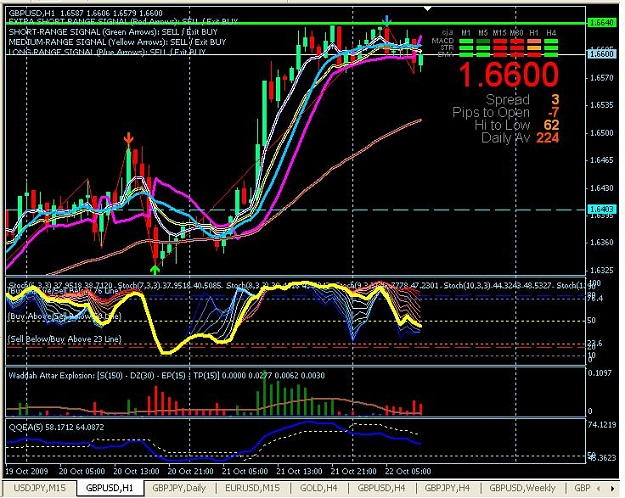625x498 pixels.
Task: Click the STR H1 orange signal block
Action: (x=535, y=48)
